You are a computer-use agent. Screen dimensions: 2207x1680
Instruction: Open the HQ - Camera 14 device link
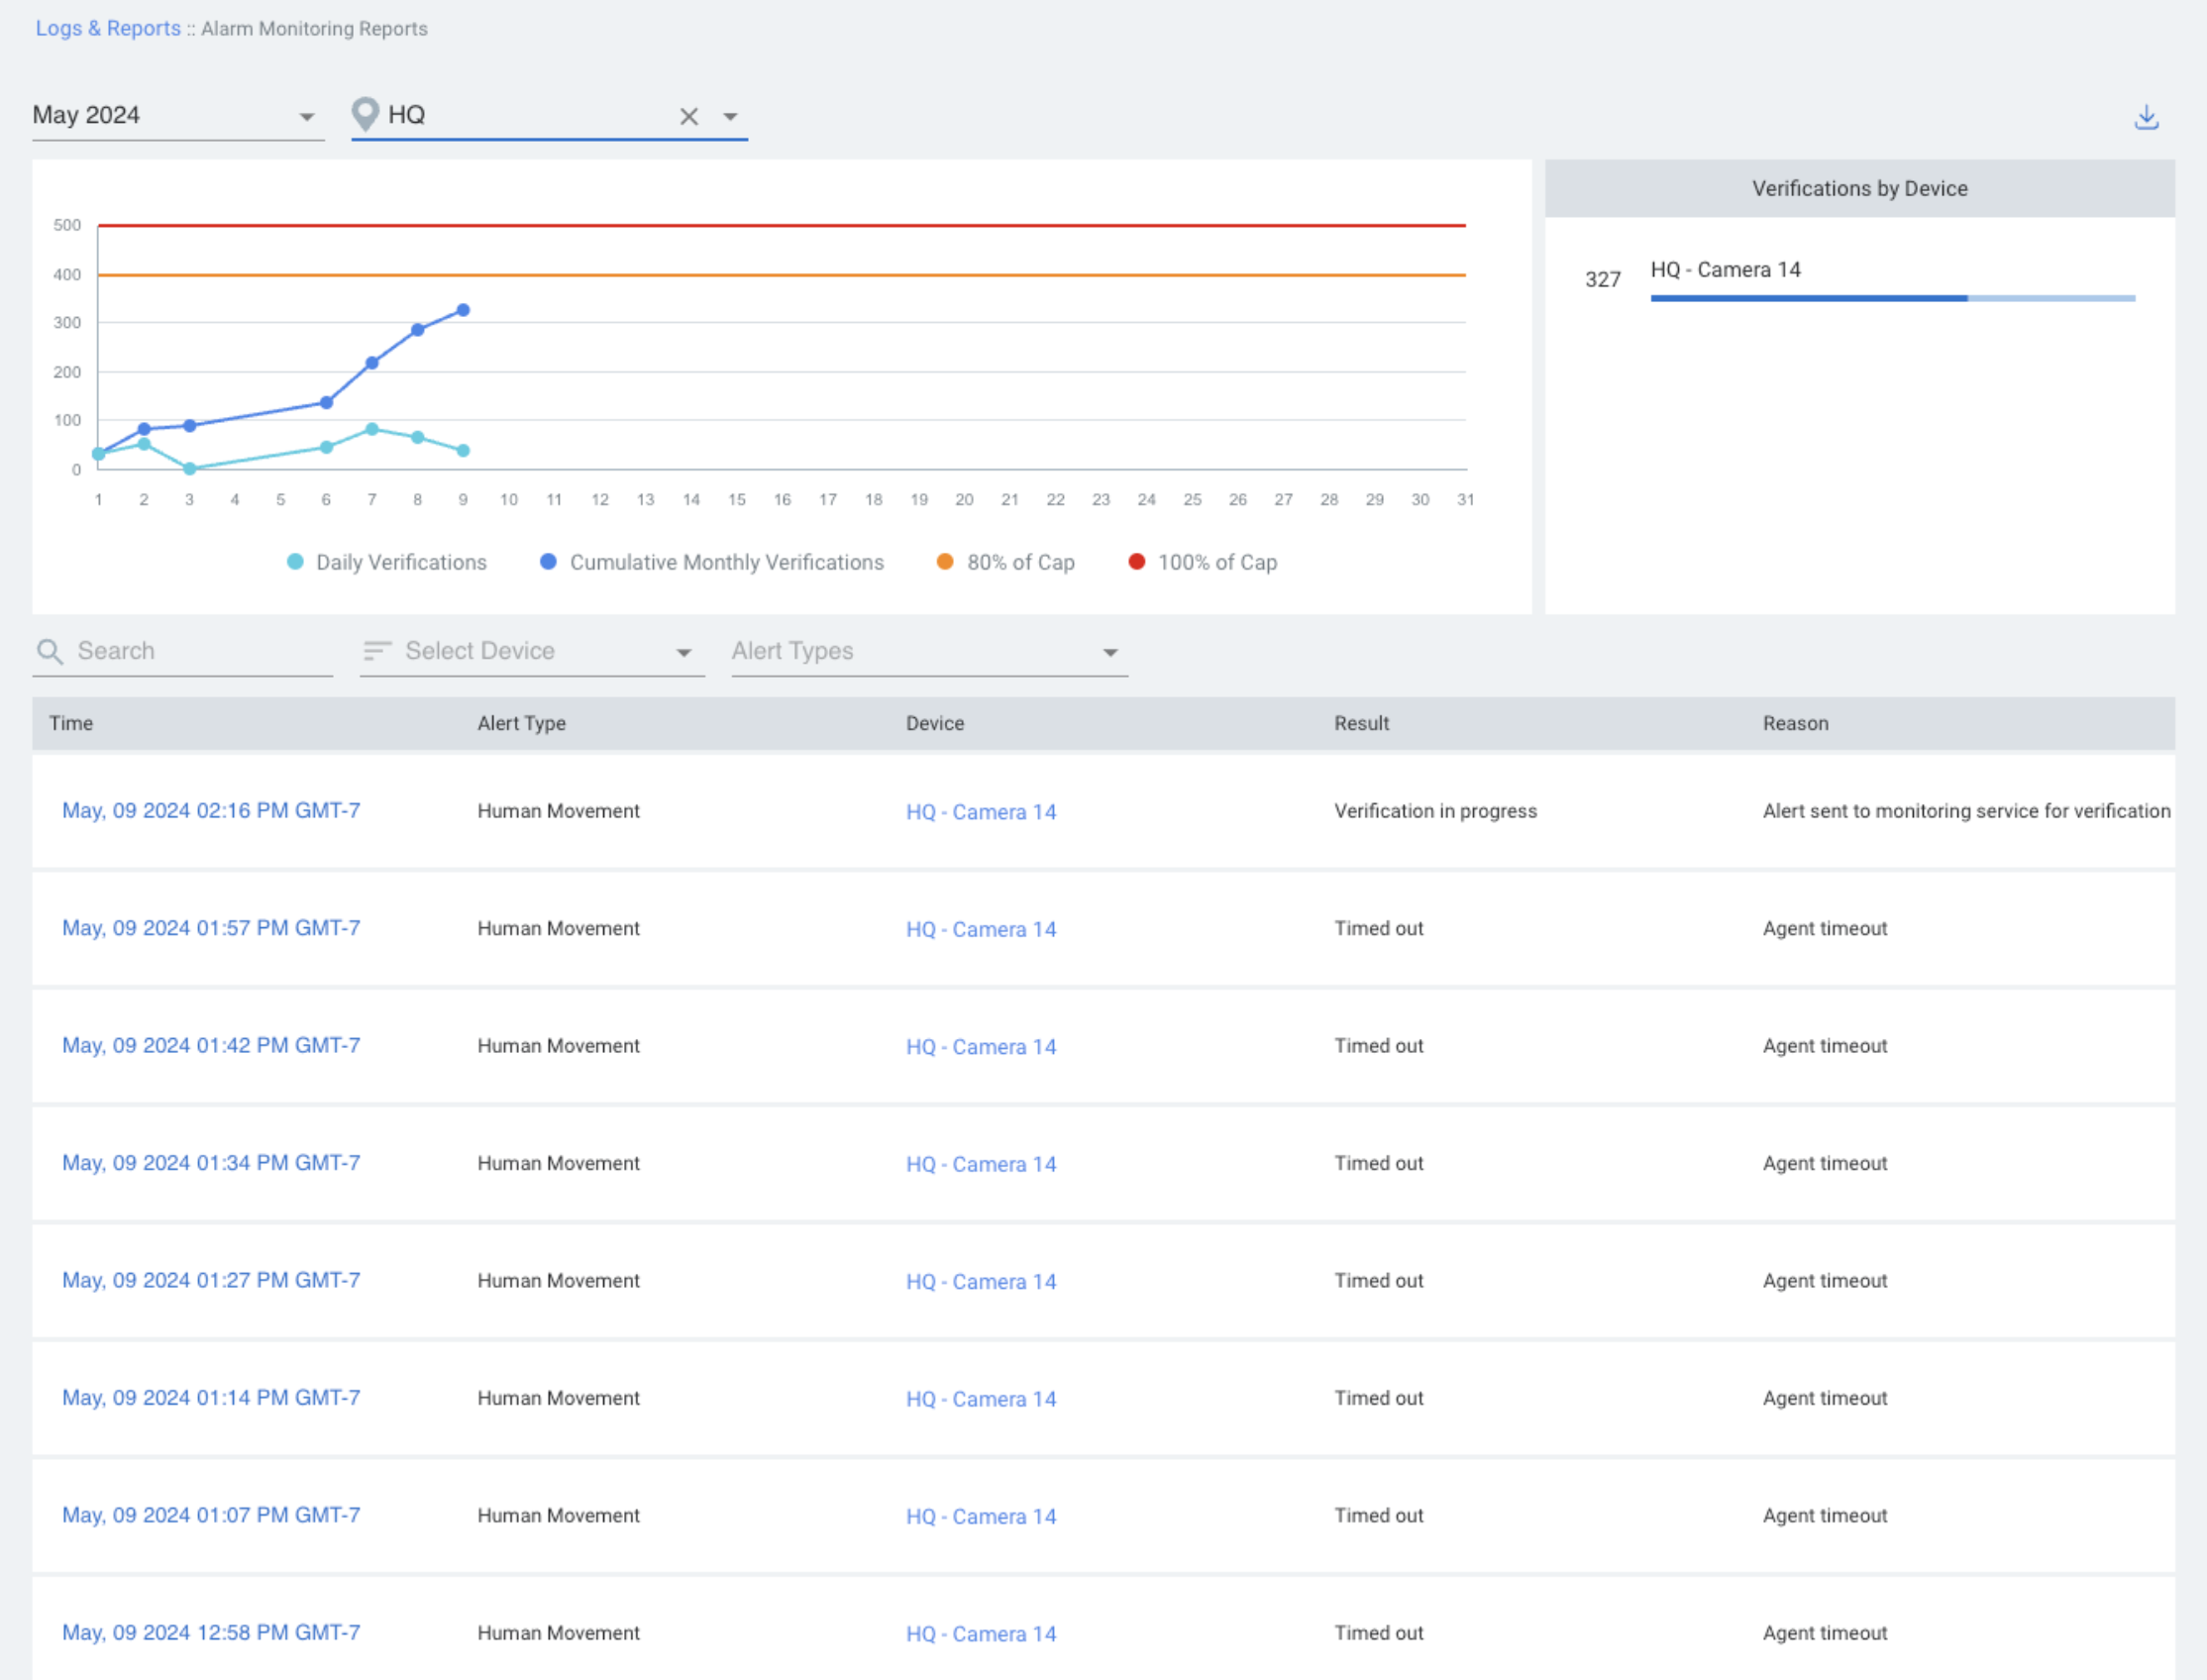(x=980, y=811)
